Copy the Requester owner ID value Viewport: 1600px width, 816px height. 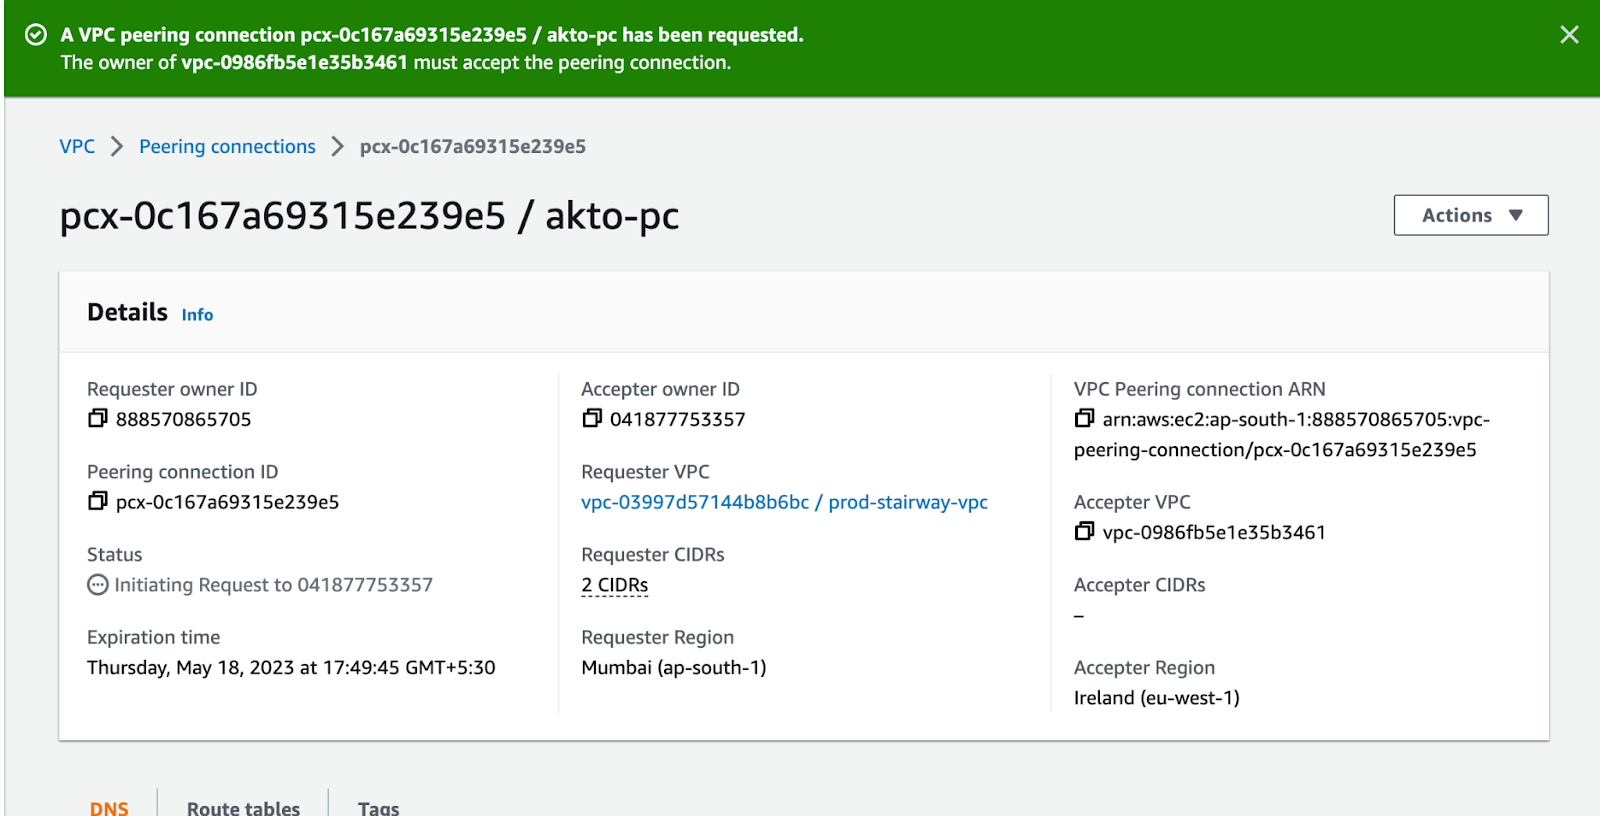coord(97,418)
